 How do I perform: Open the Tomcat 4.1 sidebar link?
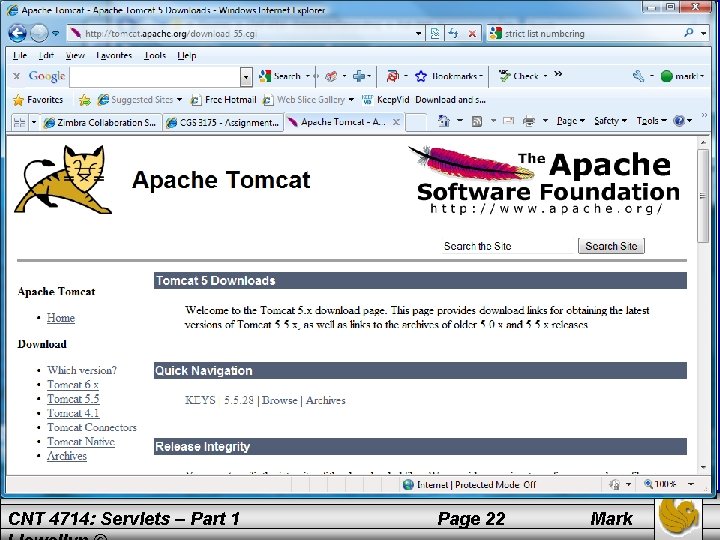(73, 413)
